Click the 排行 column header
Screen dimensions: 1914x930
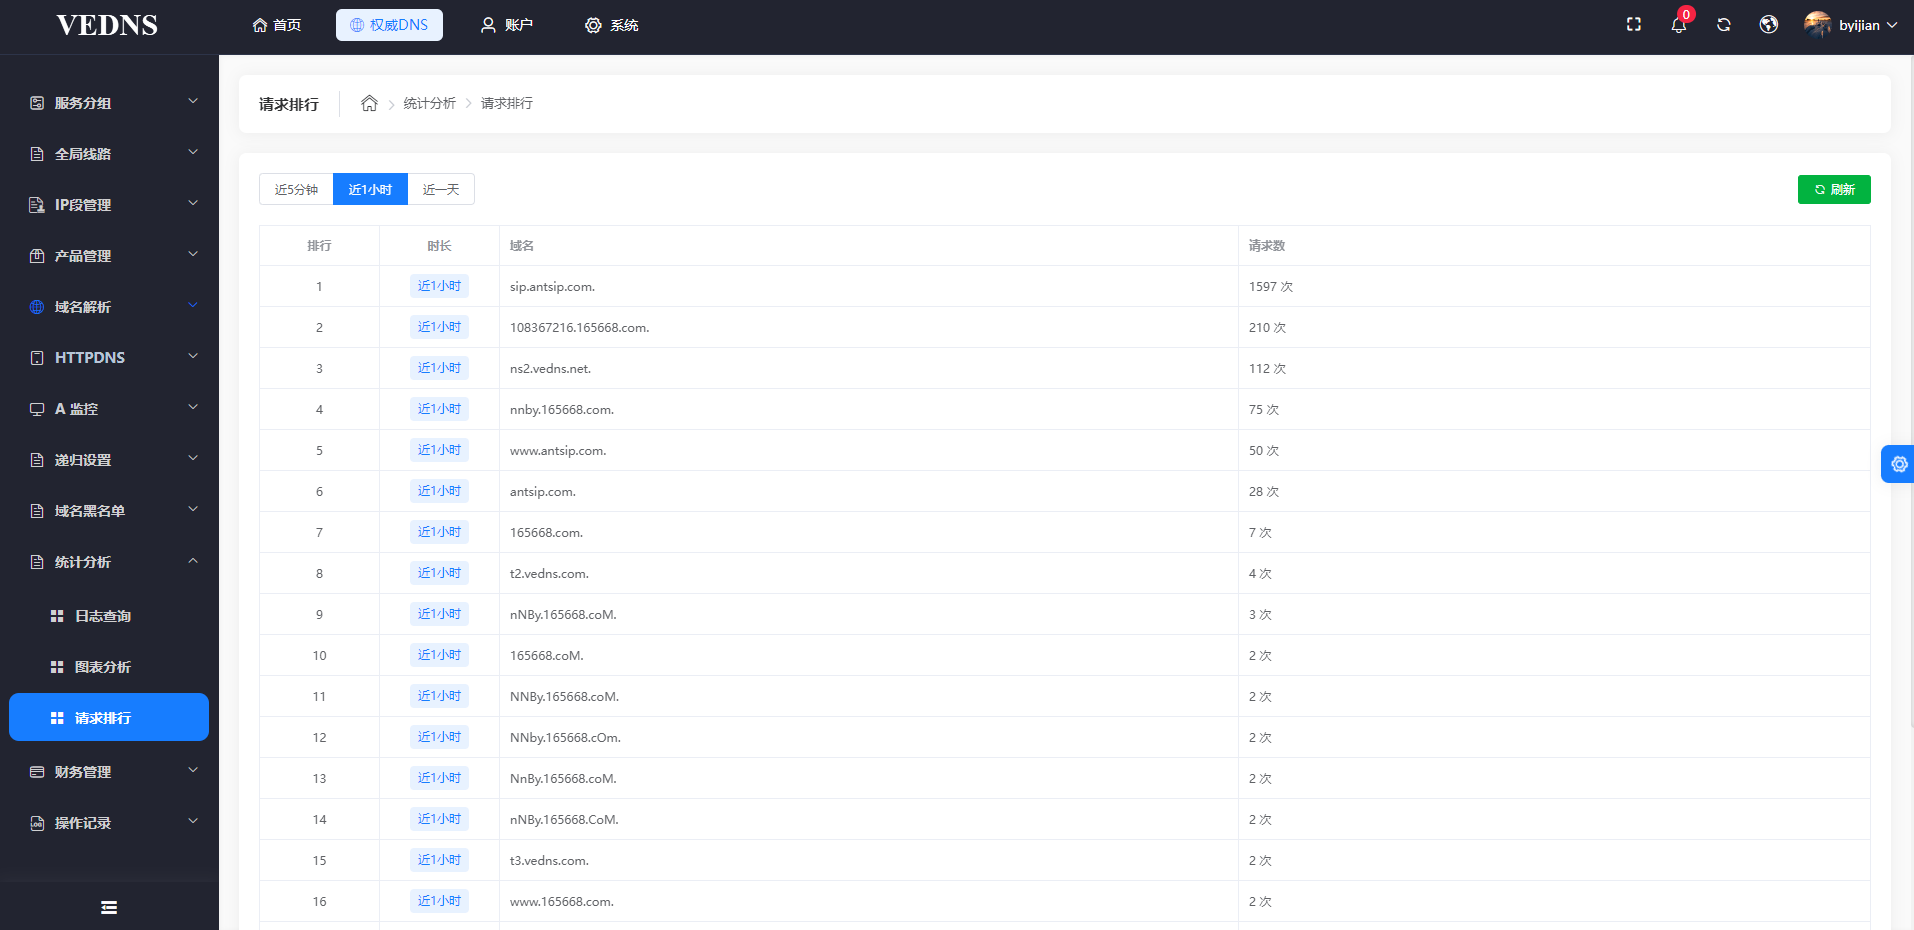[319, 246]
